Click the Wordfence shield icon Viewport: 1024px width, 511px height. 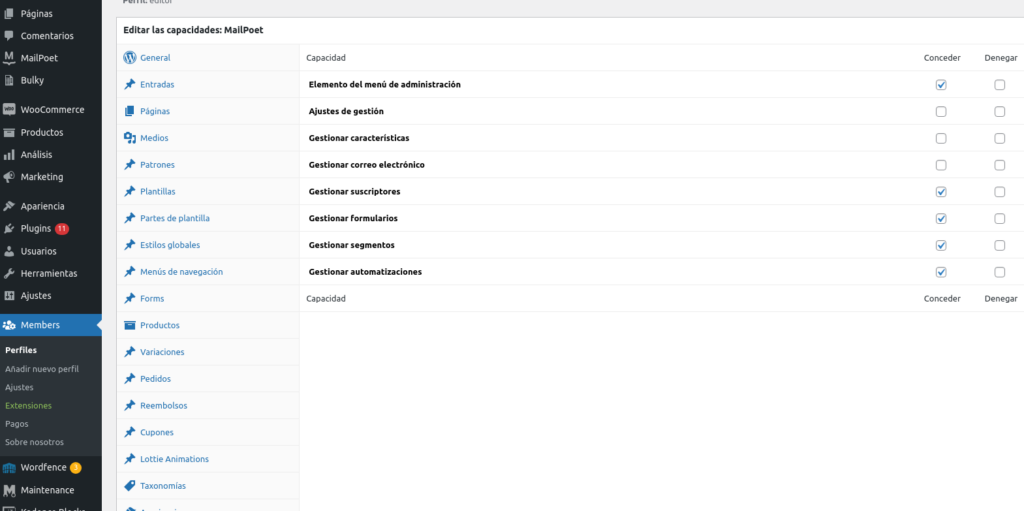9,468
